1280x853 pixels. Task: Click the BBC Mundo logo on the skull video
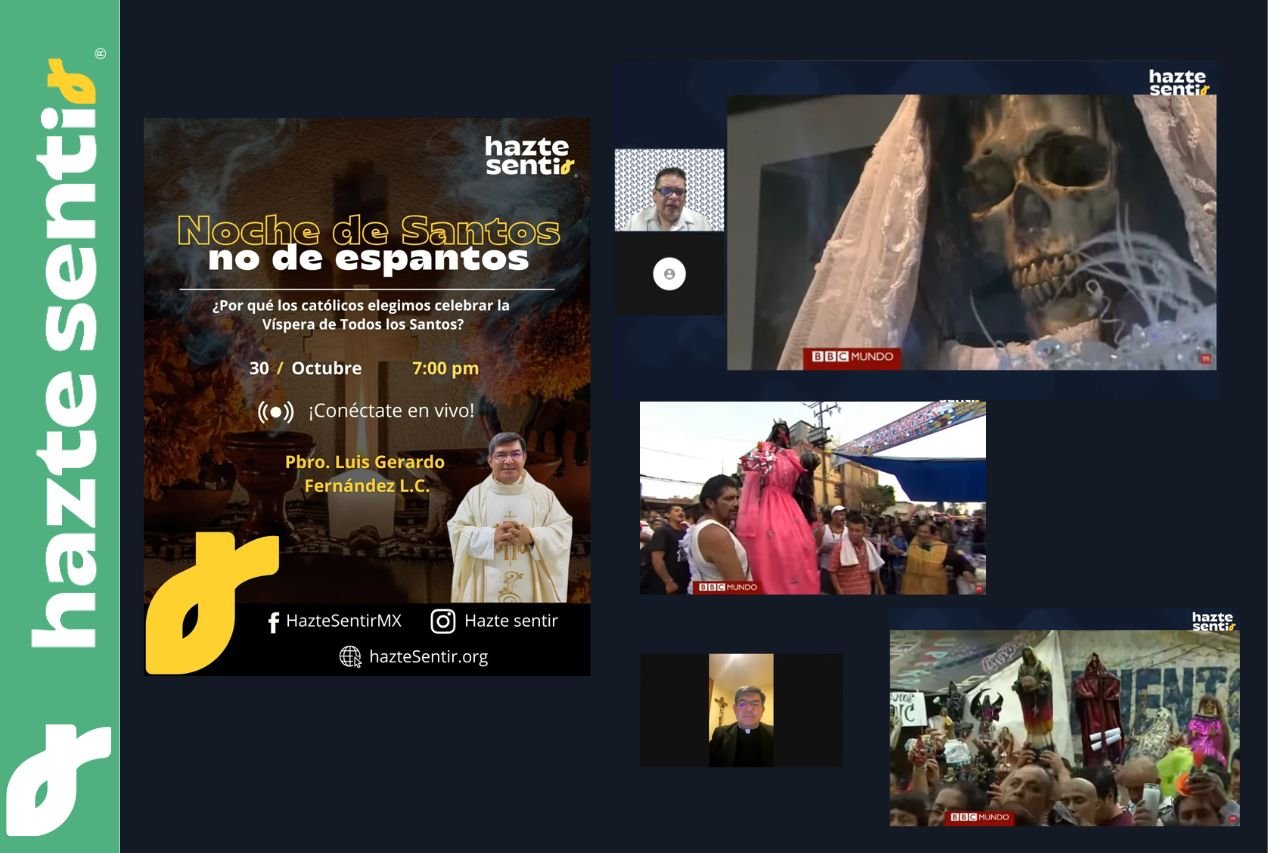(852, 355)
